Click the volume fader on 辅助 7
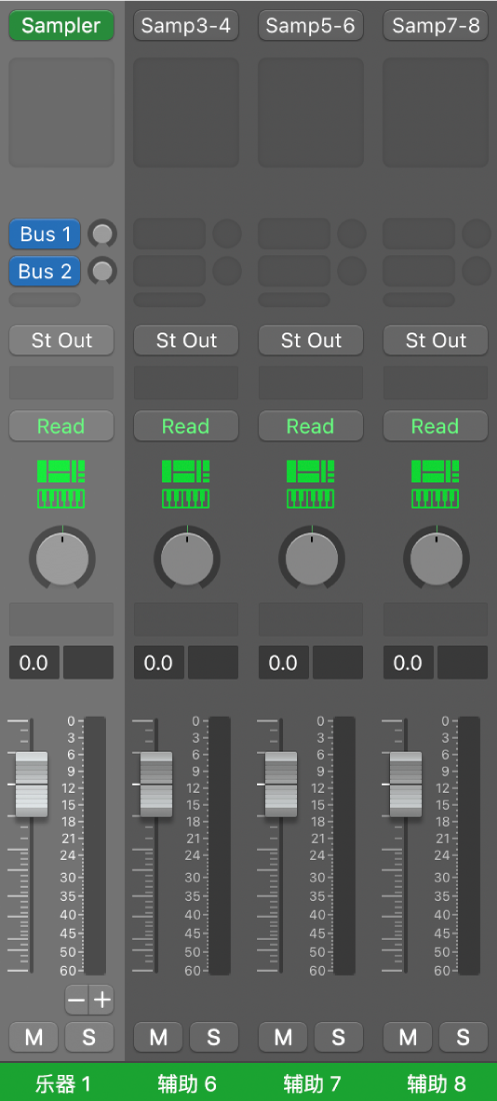 [x=281, y=784]
